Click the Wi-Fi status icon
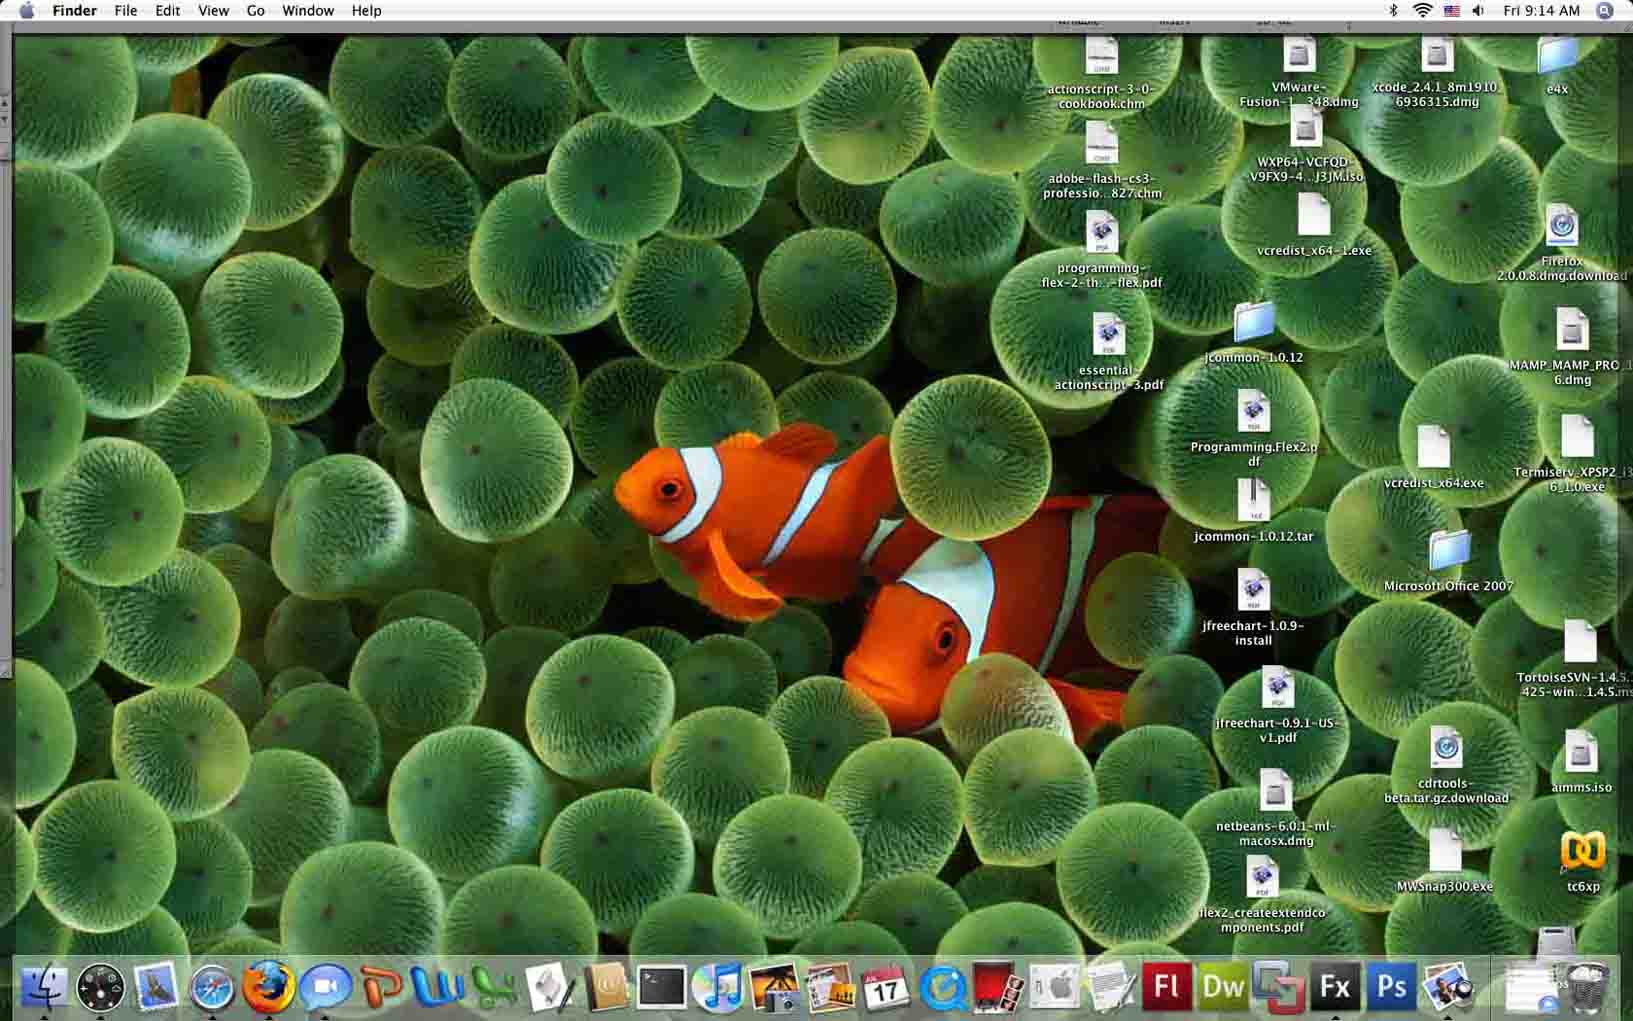This screenshot has width=1633, height=1021. click(x=1422, y=10)
